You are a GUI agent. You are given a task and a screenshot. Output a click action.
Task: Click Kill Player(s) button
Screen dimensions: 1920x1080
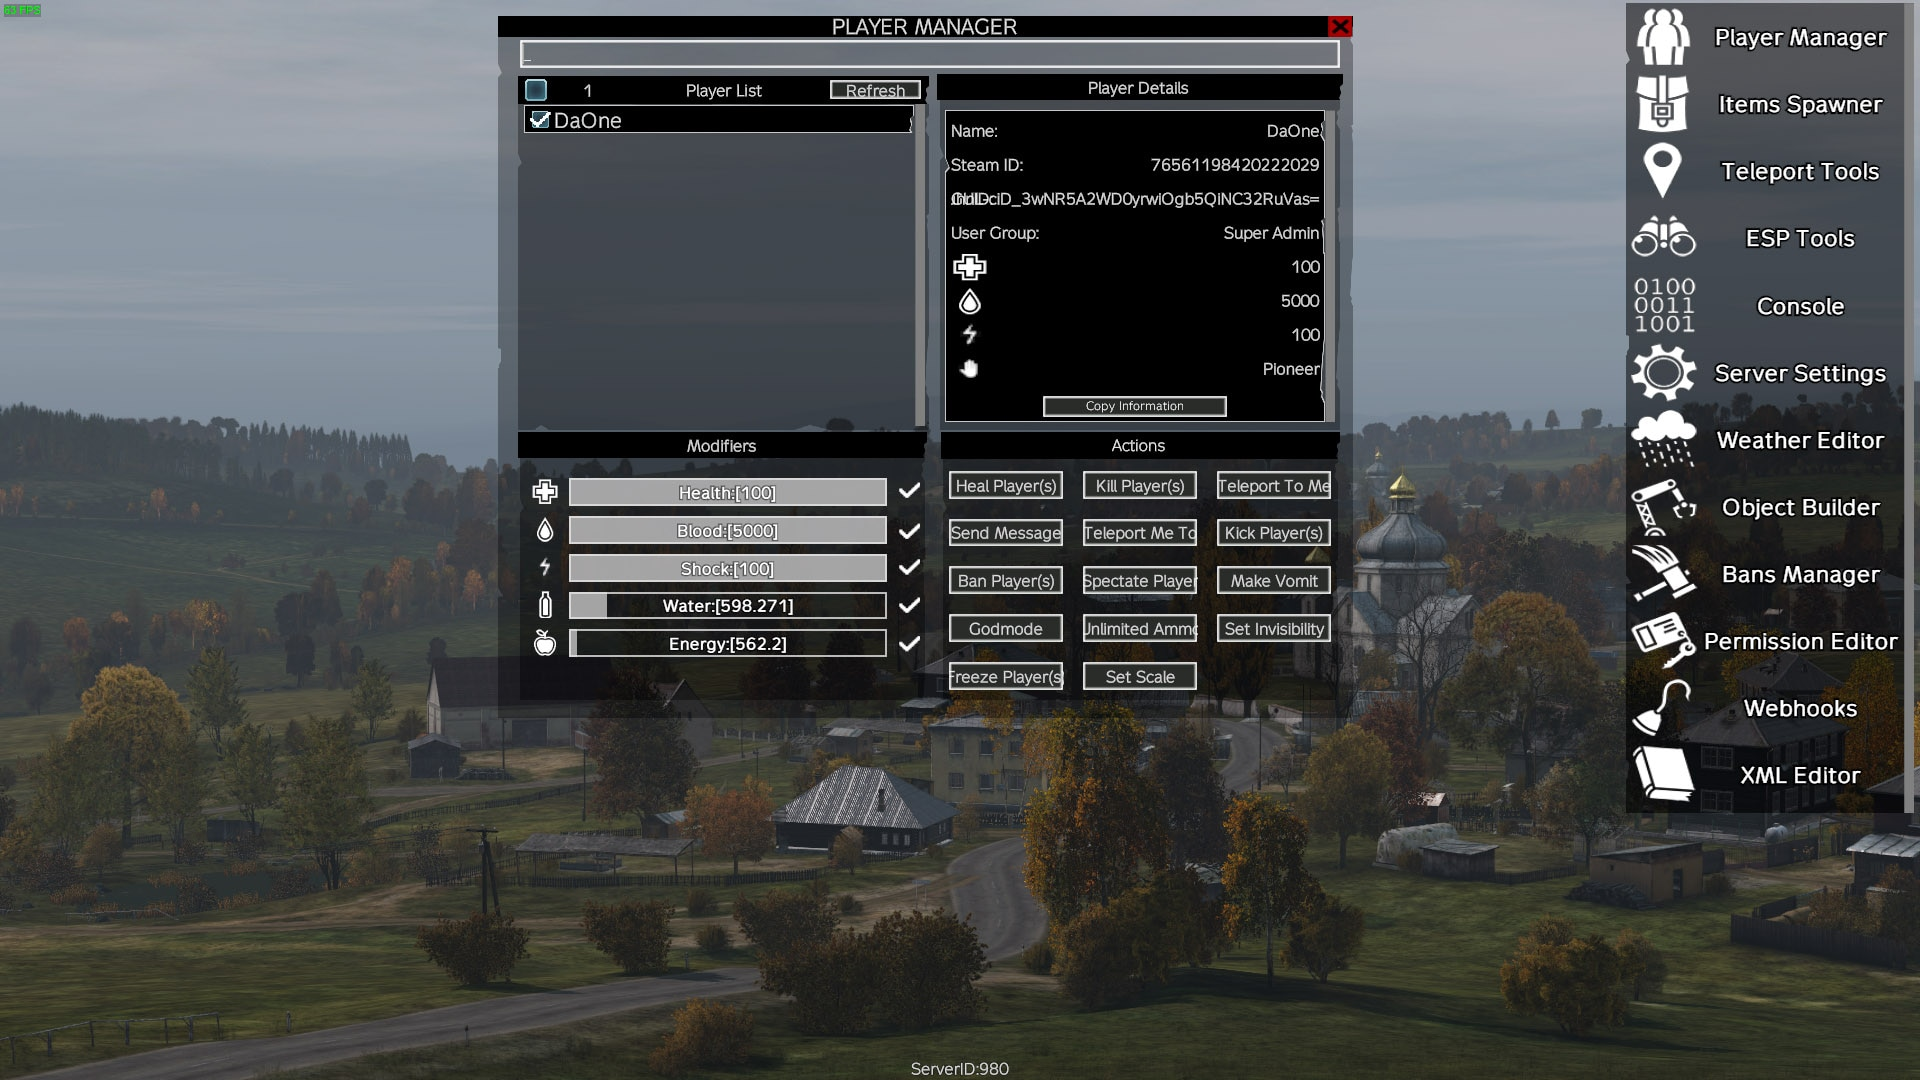1140,485
